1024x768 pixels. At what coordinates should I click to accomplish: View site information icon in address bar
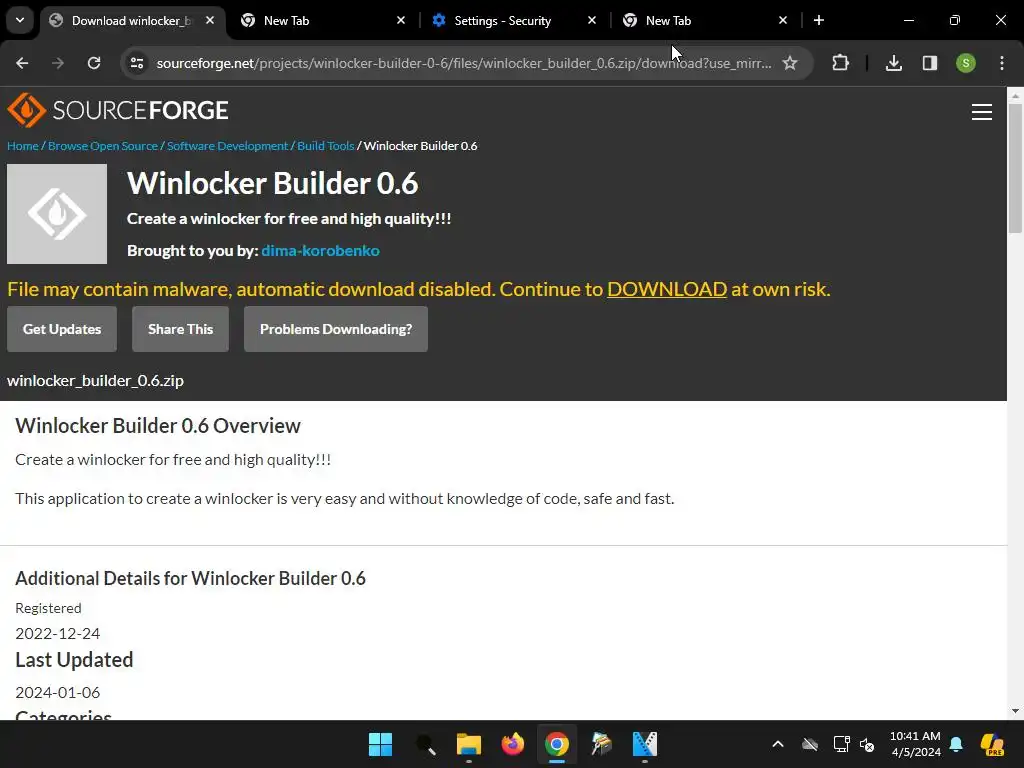tap(137, 63)
